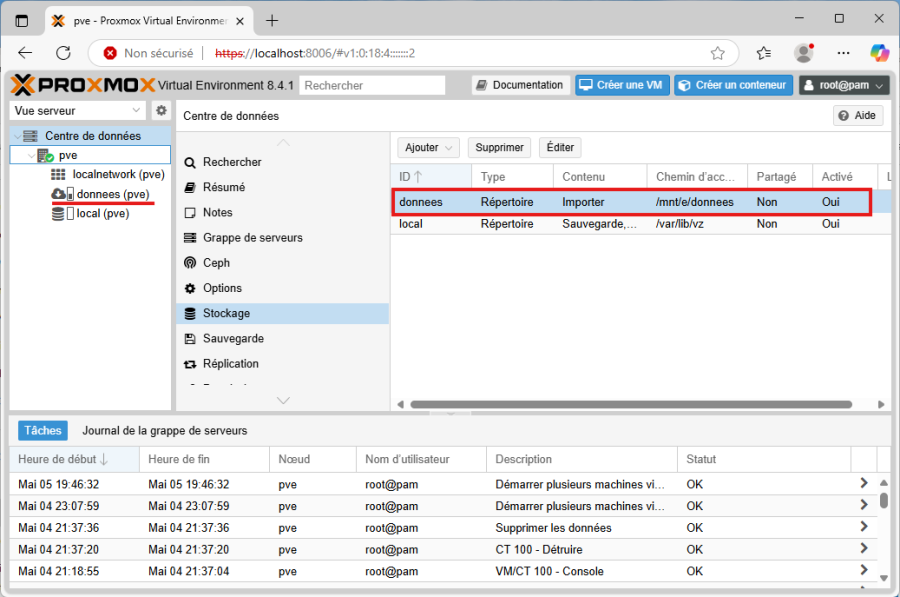Click the task log vertical scrollbar thumb
Screen dimensions: 900x597
tap(884, 501)
